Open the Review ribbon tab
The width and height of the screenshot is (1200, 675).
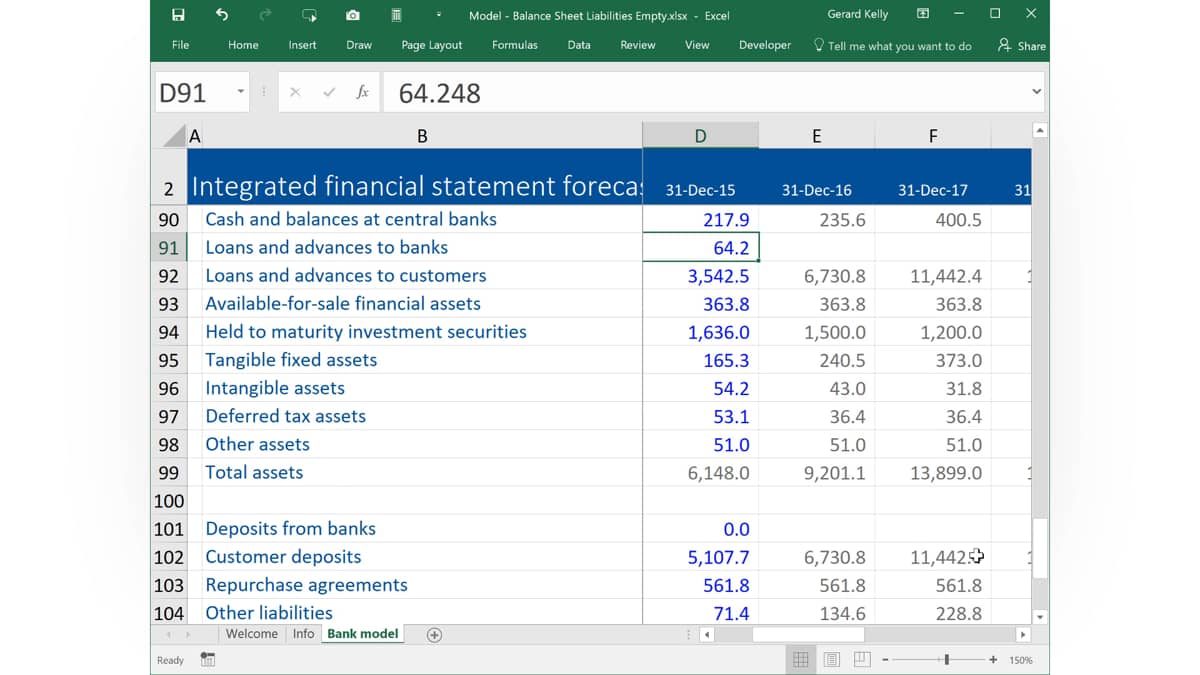click(638, 45)
